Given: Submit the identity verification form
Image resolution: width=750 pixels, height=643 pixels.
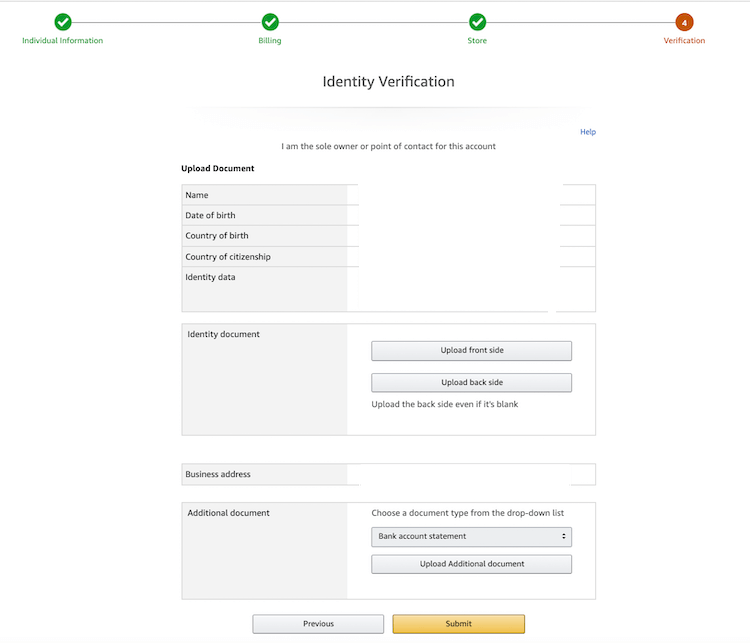Looking at the screenshot, I should (x=458, y=624).
